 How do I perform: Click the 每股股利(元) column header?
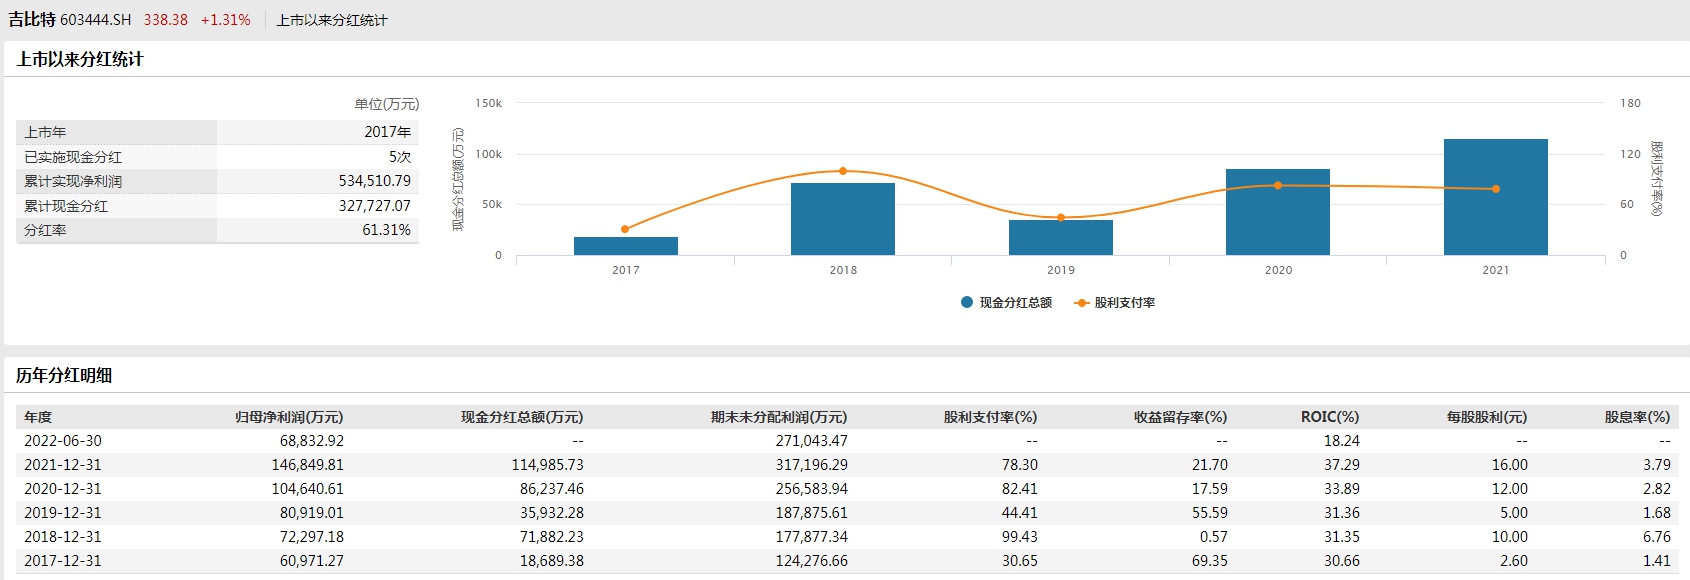pyautogui.click(x=1486, y=417)
